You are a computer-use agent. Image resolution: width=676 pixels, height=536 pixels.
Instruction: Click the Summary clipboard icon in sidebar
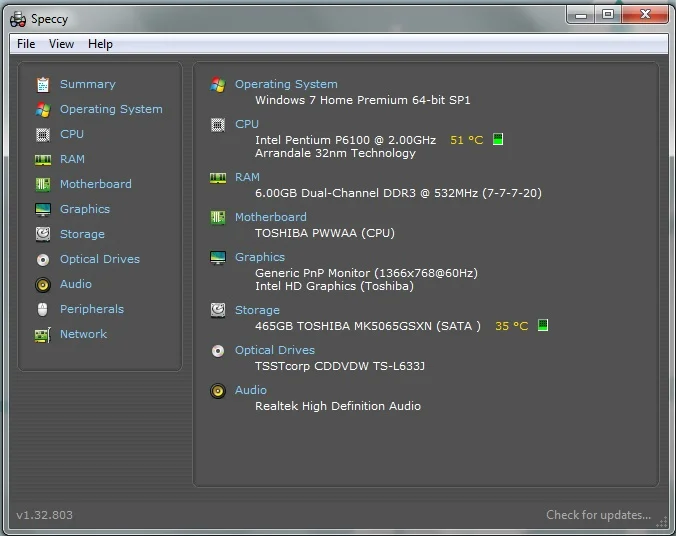[43, 85]
